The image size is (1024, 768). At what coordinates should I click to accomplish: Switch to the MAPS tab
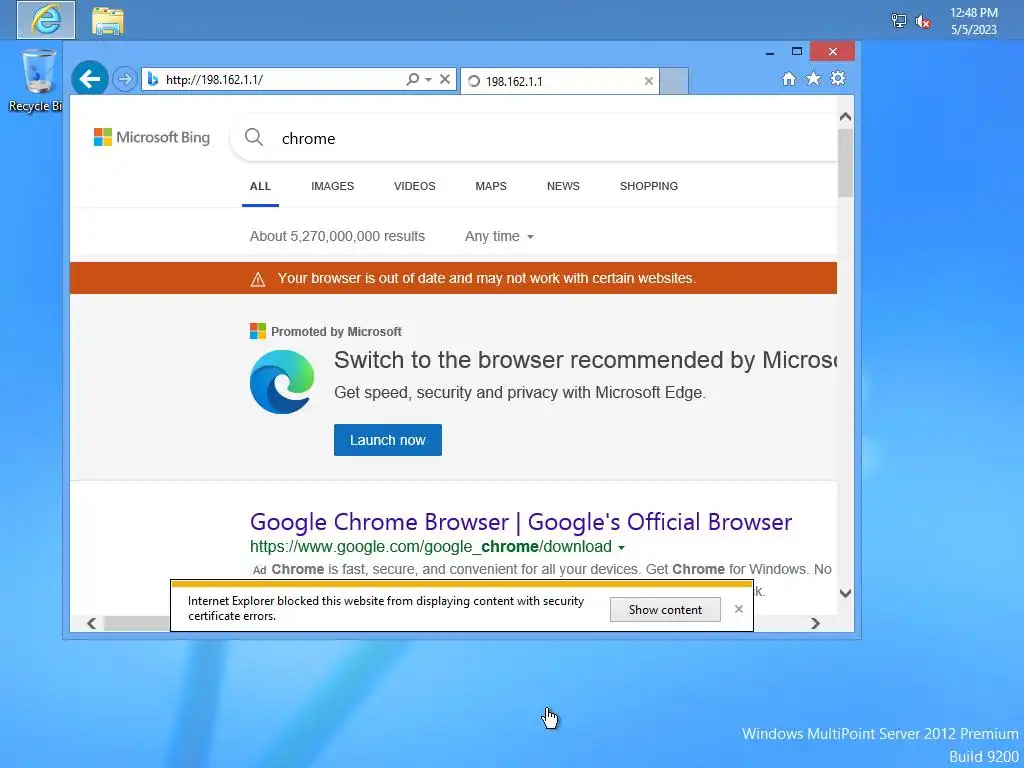(491, 186)
